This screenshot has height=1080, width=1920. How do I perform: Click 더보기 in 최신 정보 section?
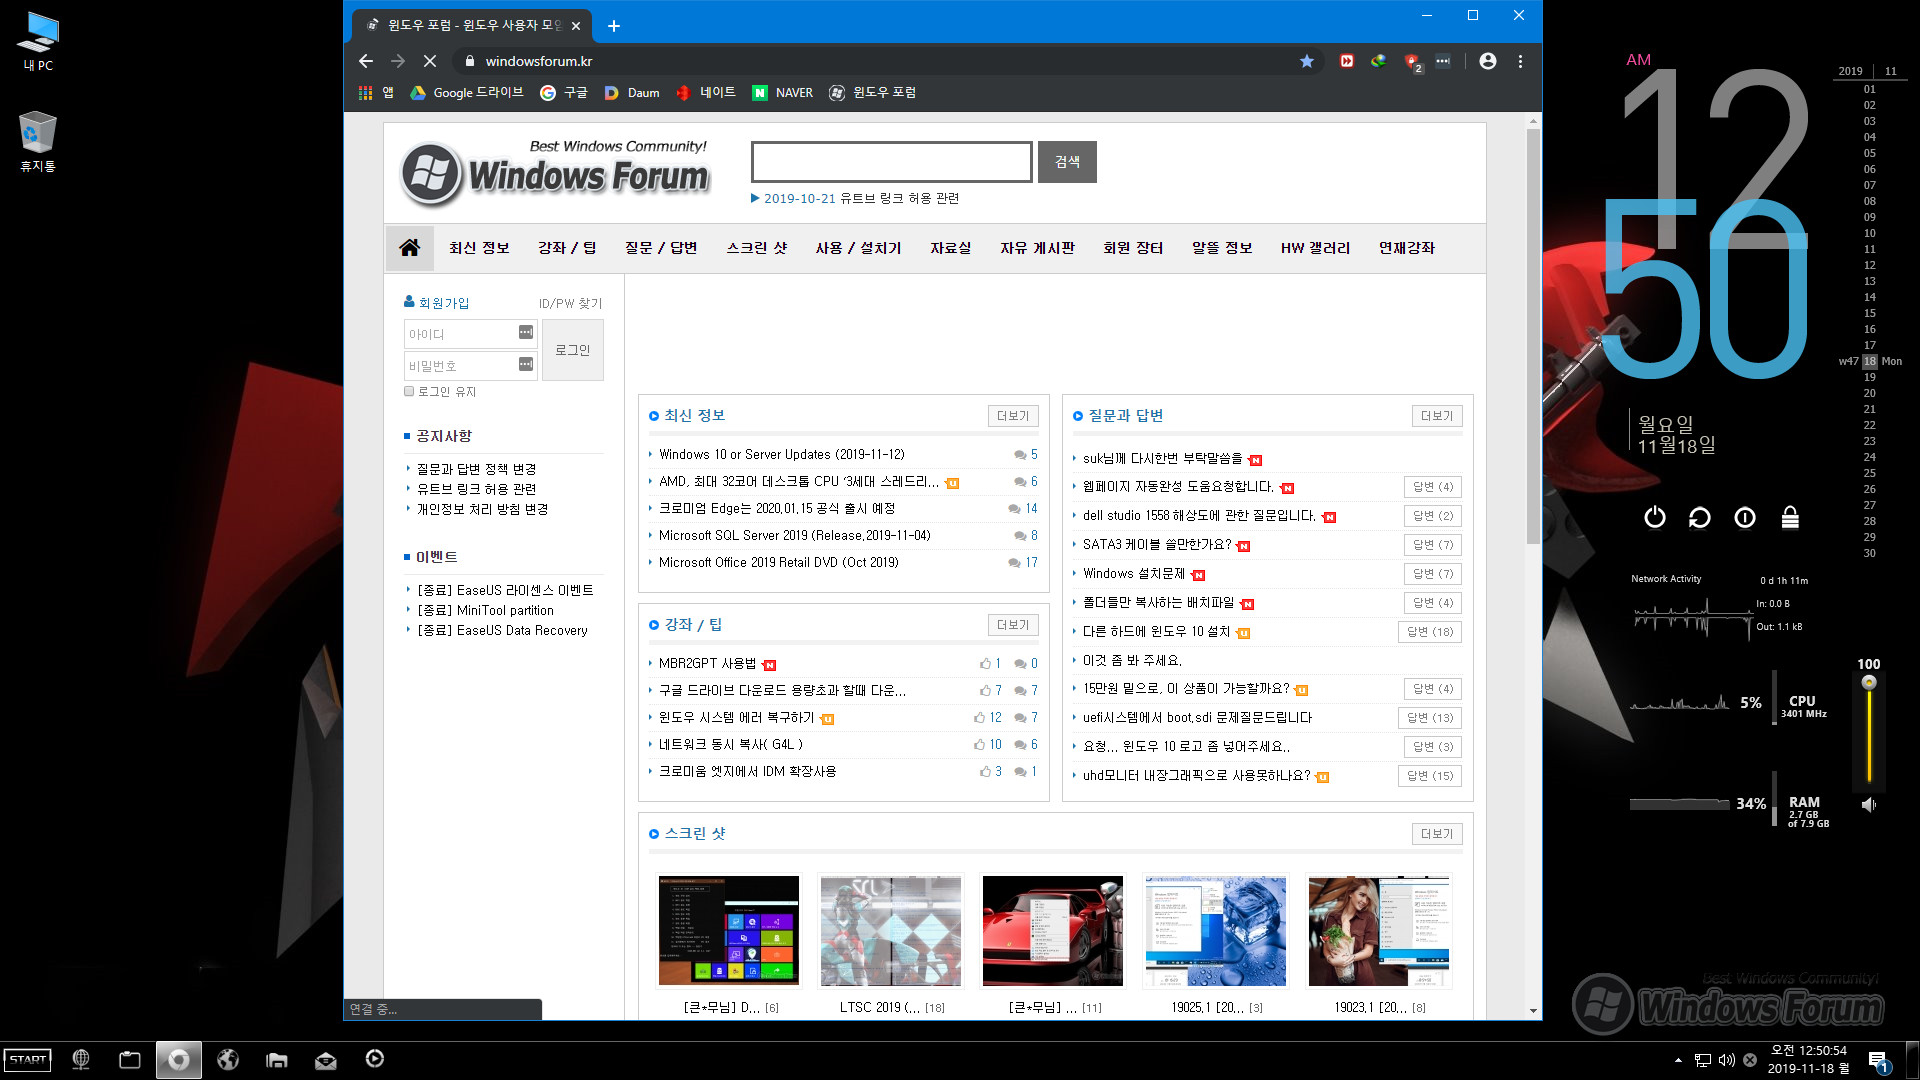click(x=1013, y=416)
